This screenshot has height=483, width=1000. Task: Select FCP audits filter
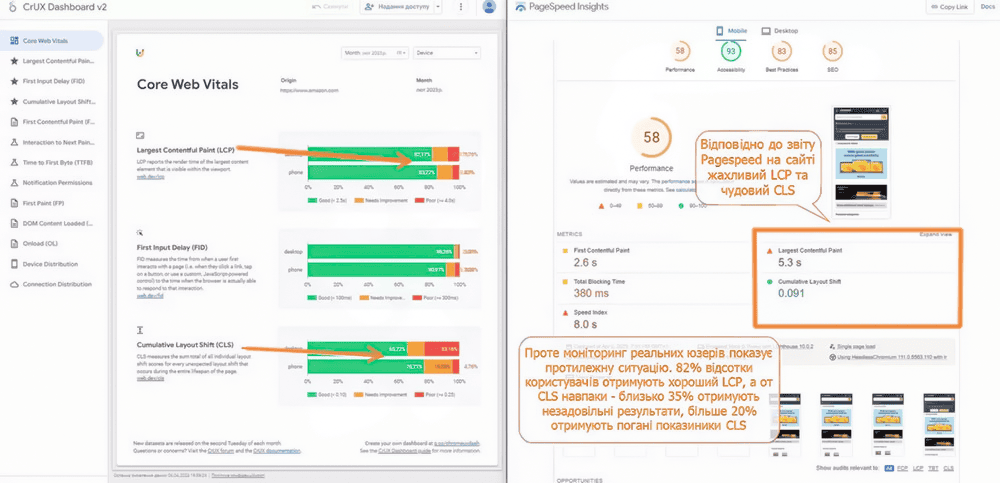[904, 468]
